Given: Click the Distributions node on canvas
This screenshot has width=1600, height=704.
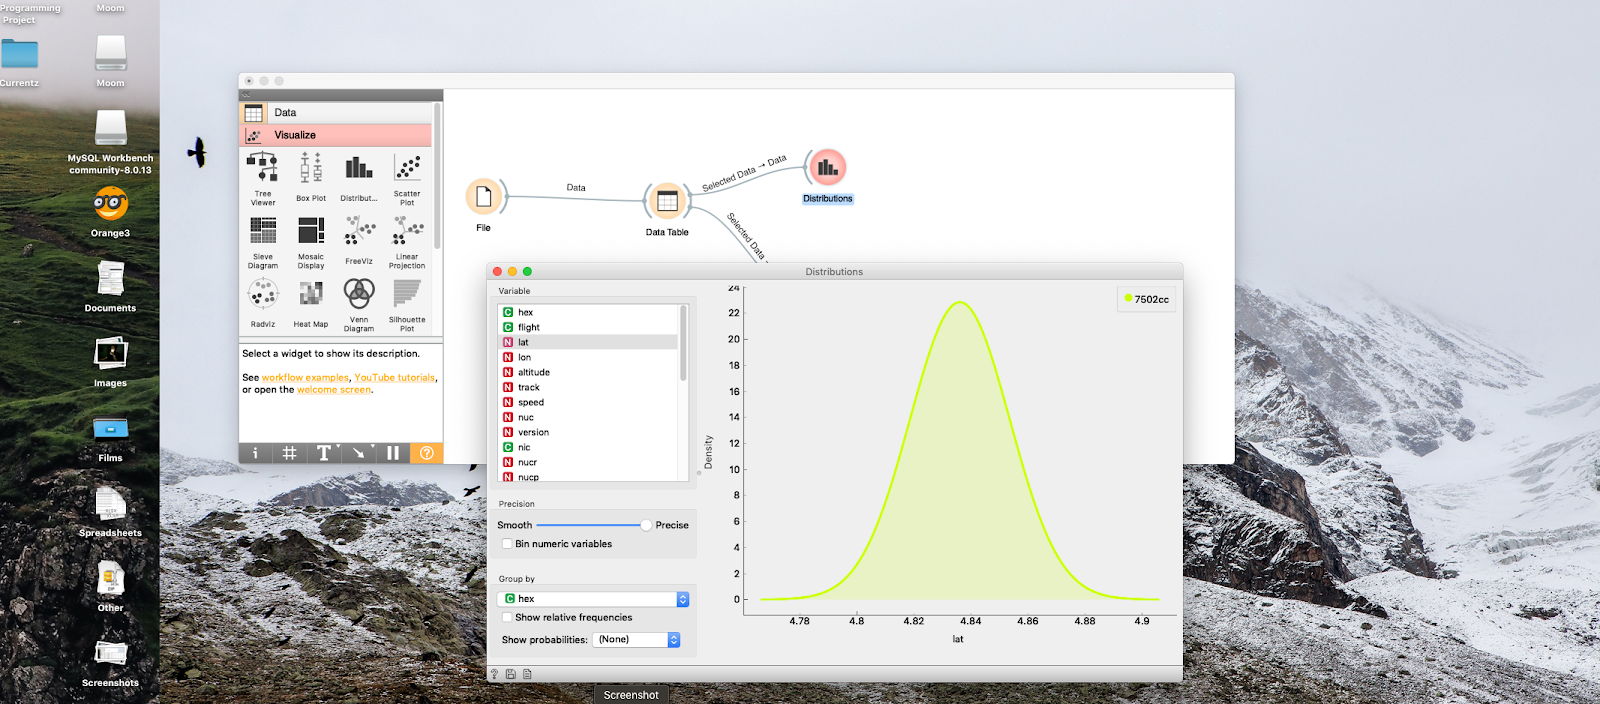Looking at the screenshot, I should point(828,168).
